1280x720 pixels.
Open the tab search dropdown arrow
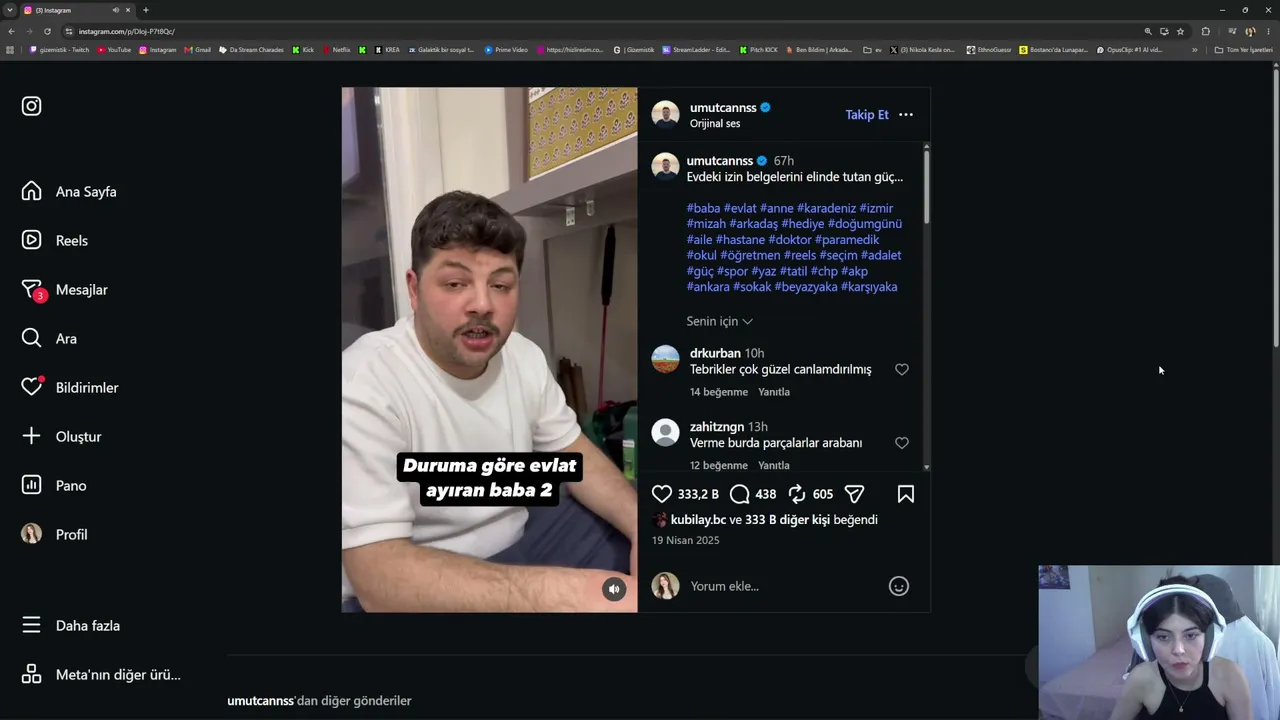[9, 10]
